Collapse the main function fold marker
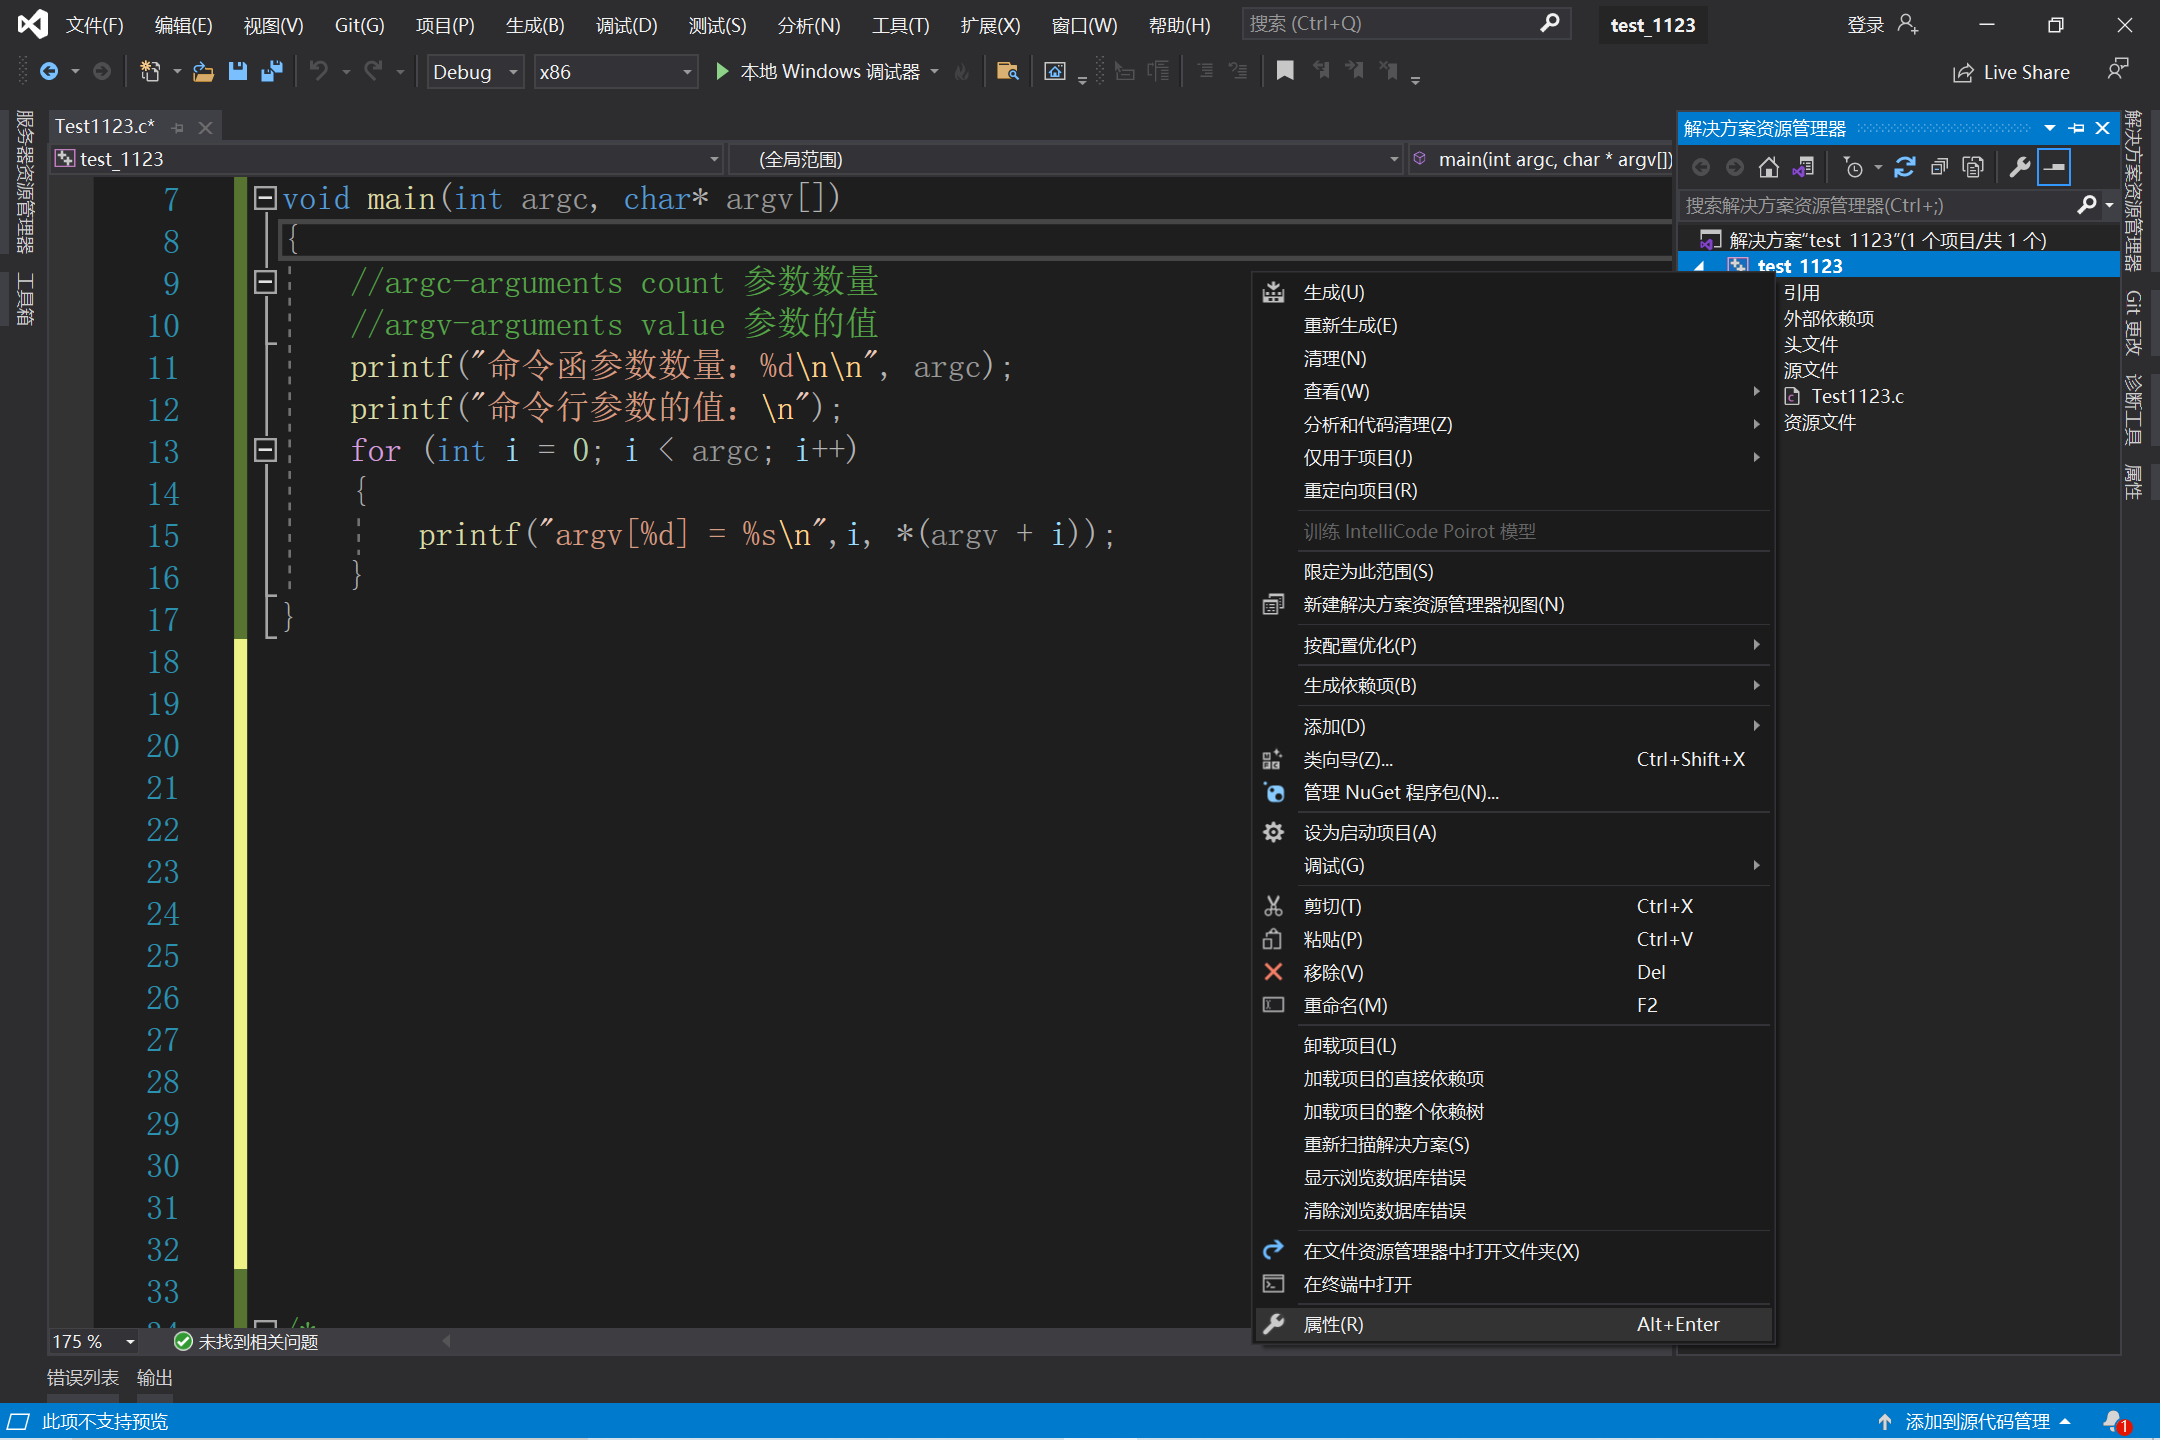This screenshot has width=2160, height=1440. (265, 198)
